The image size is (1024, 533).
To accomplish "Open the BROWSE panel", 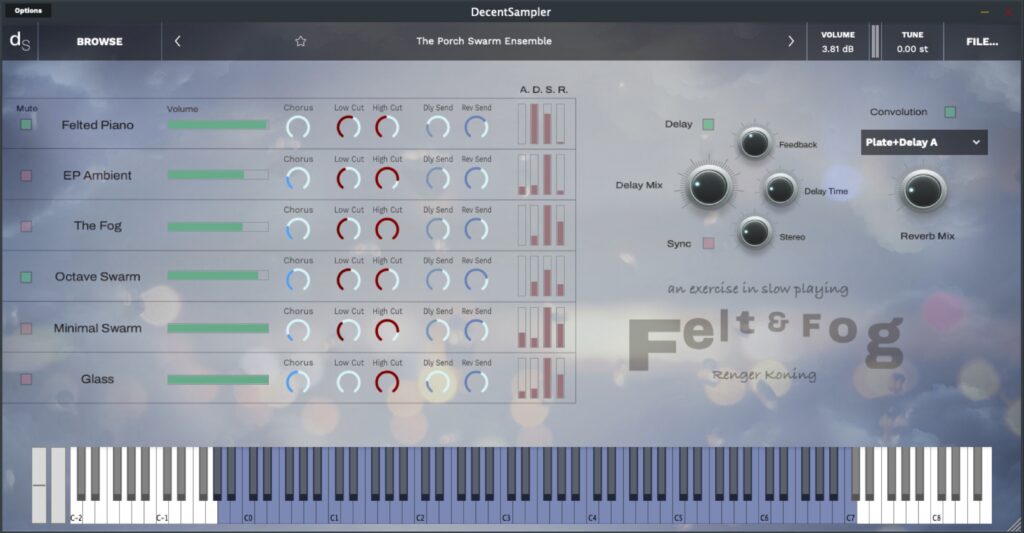I will pyautogui.click(x=99, y=41).
